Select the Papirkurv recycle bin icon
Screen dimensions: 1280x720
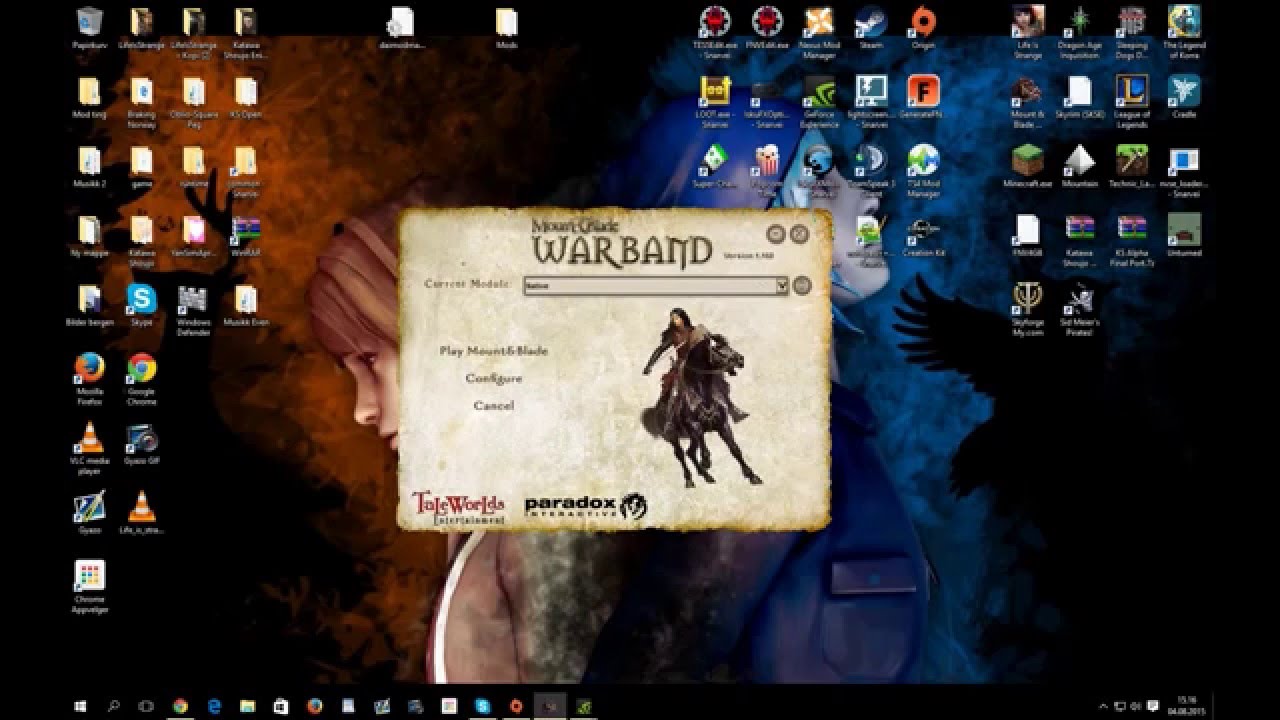pyautogui.click(x=89, y=27)
